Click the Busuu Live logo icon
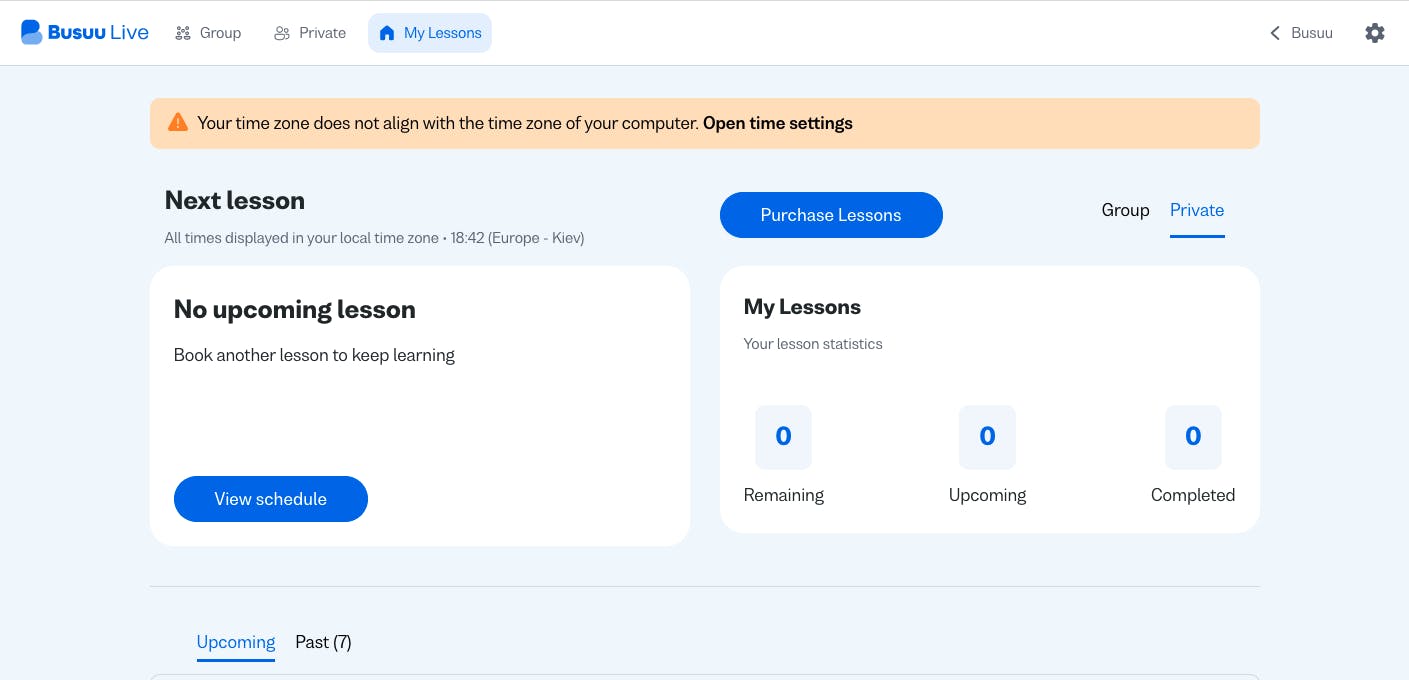The image size is (1409, 680). click(32, 33)
